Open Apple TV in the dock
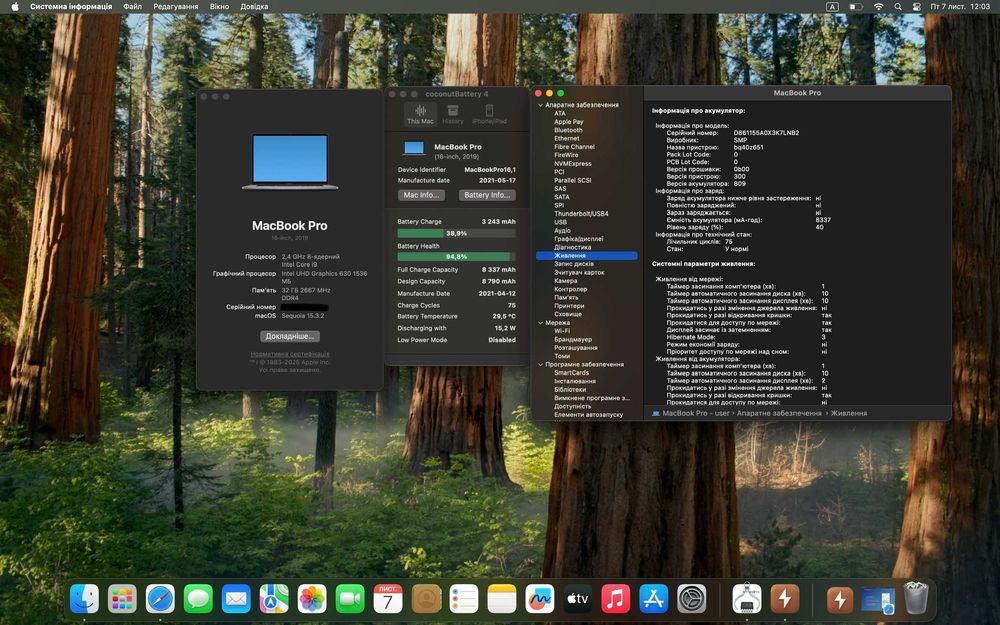This screenshot has height=625, width=1000. (578, 599)
